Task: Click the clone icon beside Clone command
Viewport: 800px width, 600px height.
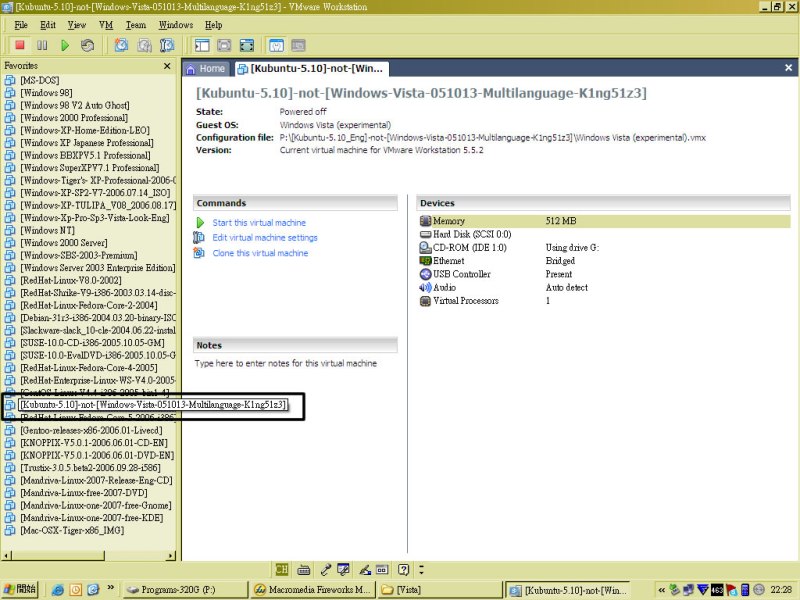Action: [x=199, y=253]
